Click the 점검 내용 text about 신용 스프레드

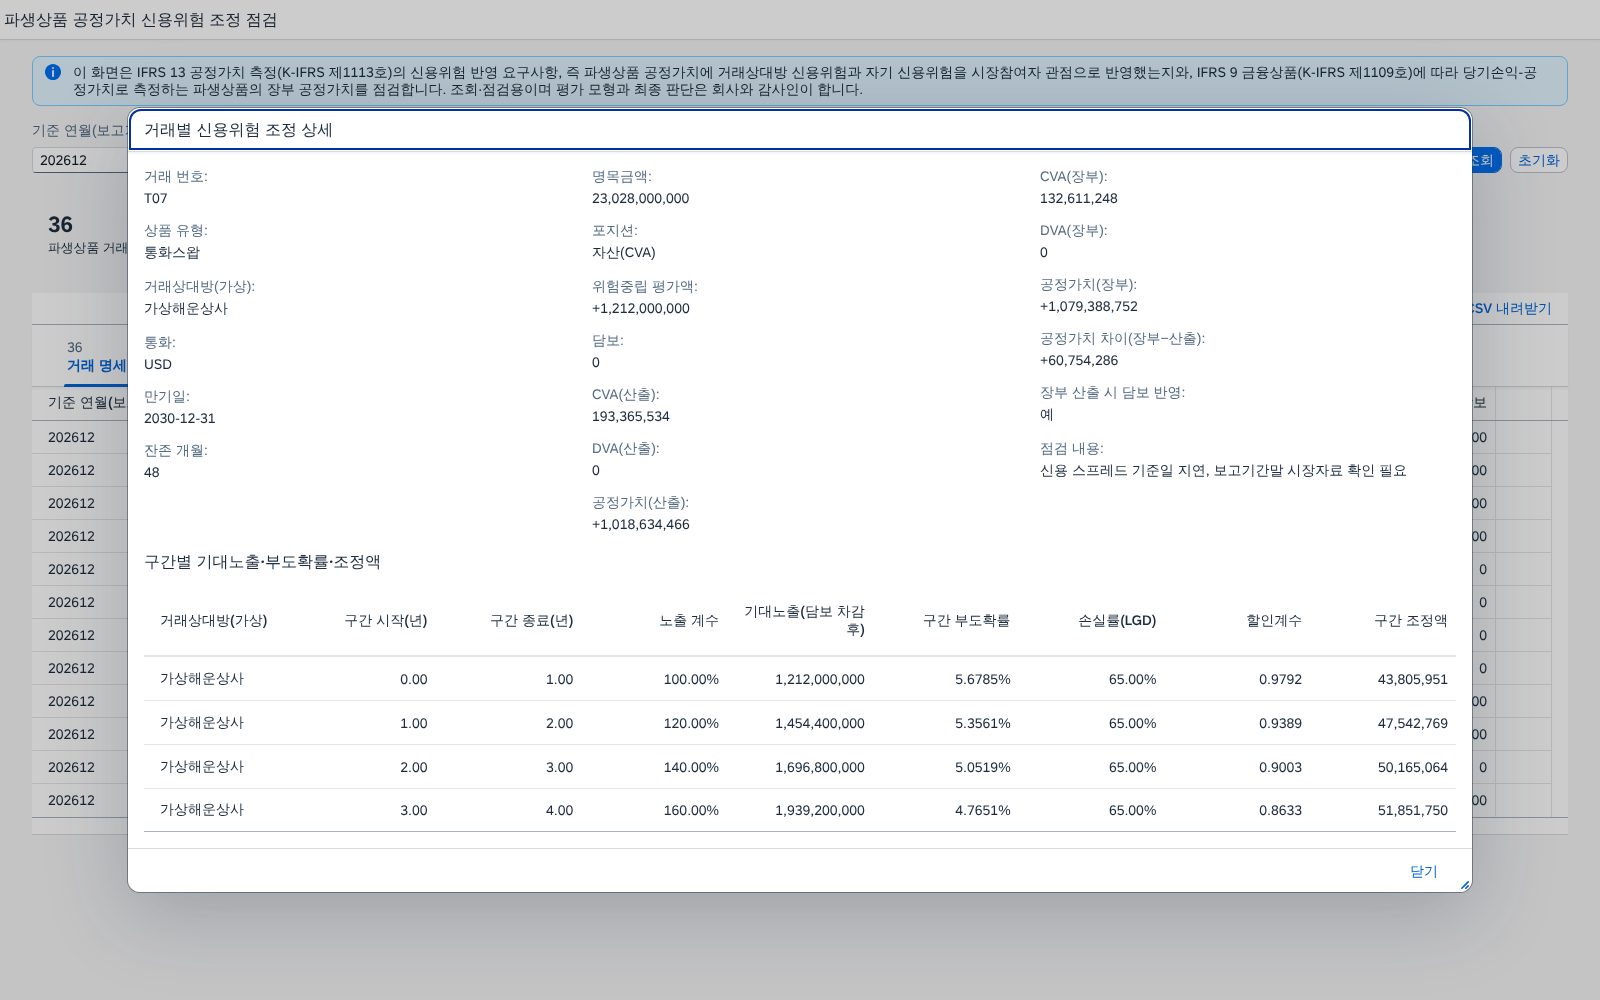coord(1223,470)
